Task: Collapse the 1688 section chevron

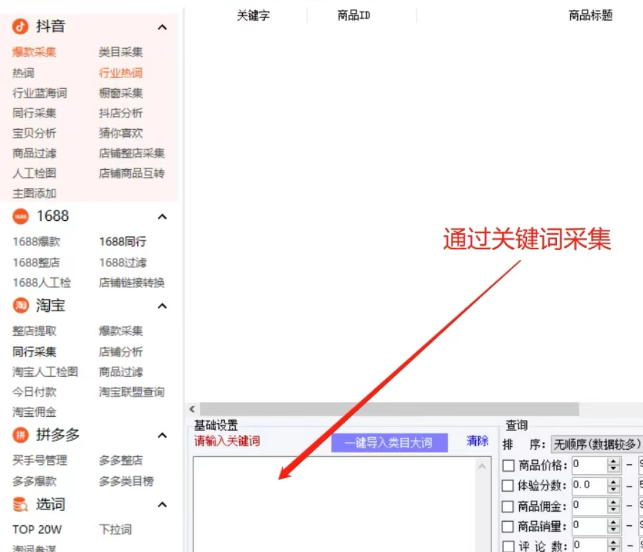Action: pyautogui.click(x=162, y=217)
